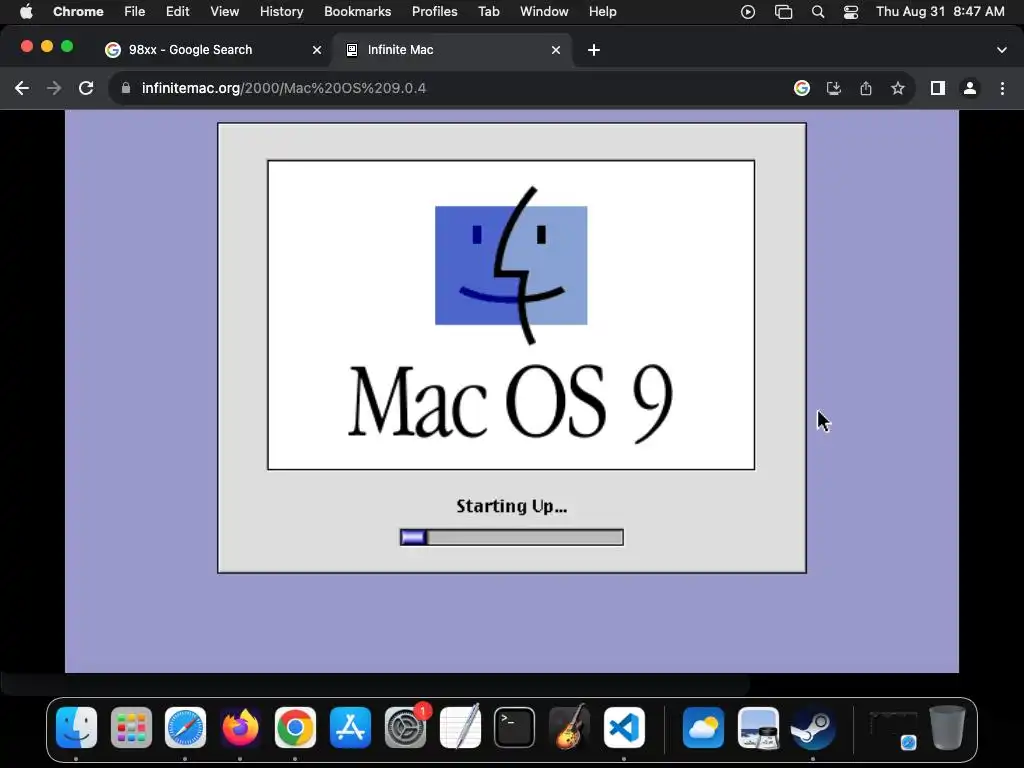This screenshot has width=1024, height=768.
Task: Open TextEdit from the Dock
Action: tap(460, 728)
